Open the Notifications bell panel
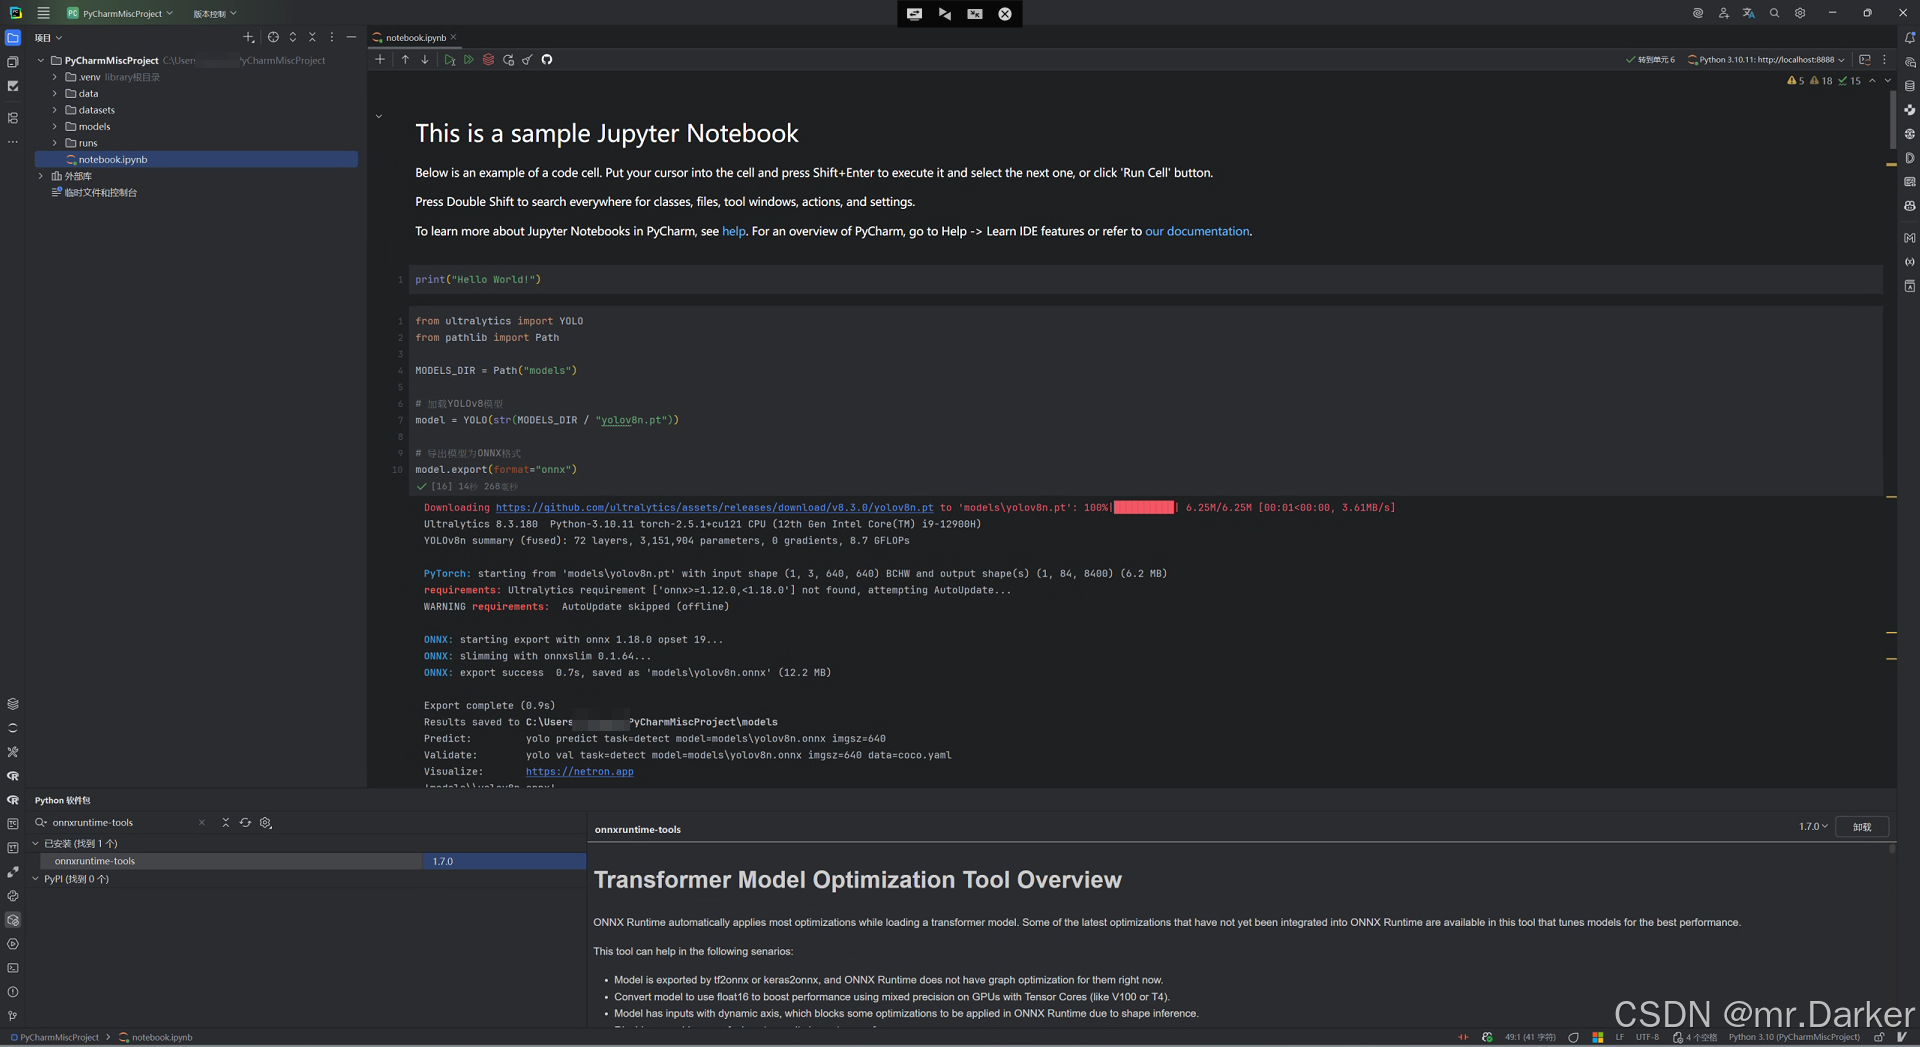Image resolution: width=1920 pixels, height=1047 pixels. pos(1909,38)
